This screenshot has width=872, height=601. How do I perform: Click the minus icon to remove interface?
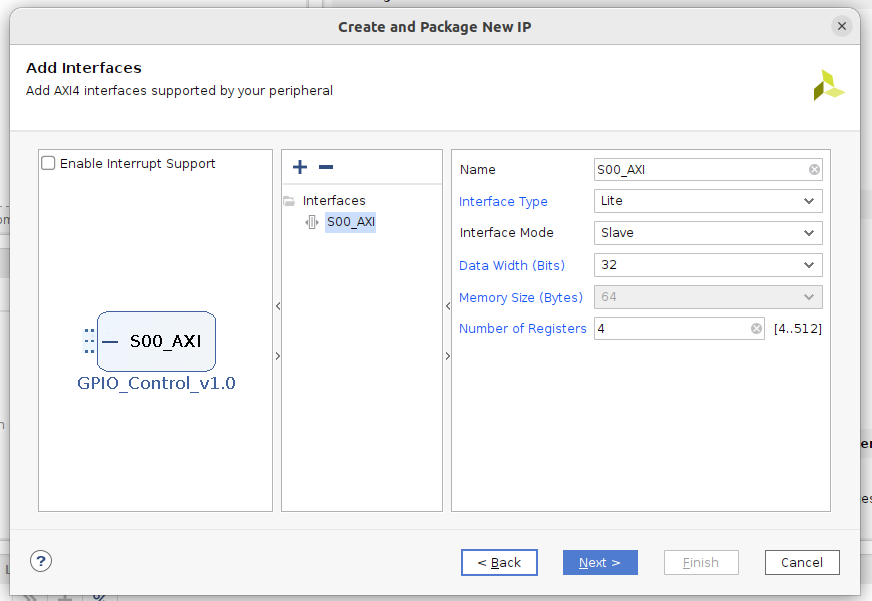point(325,167)
